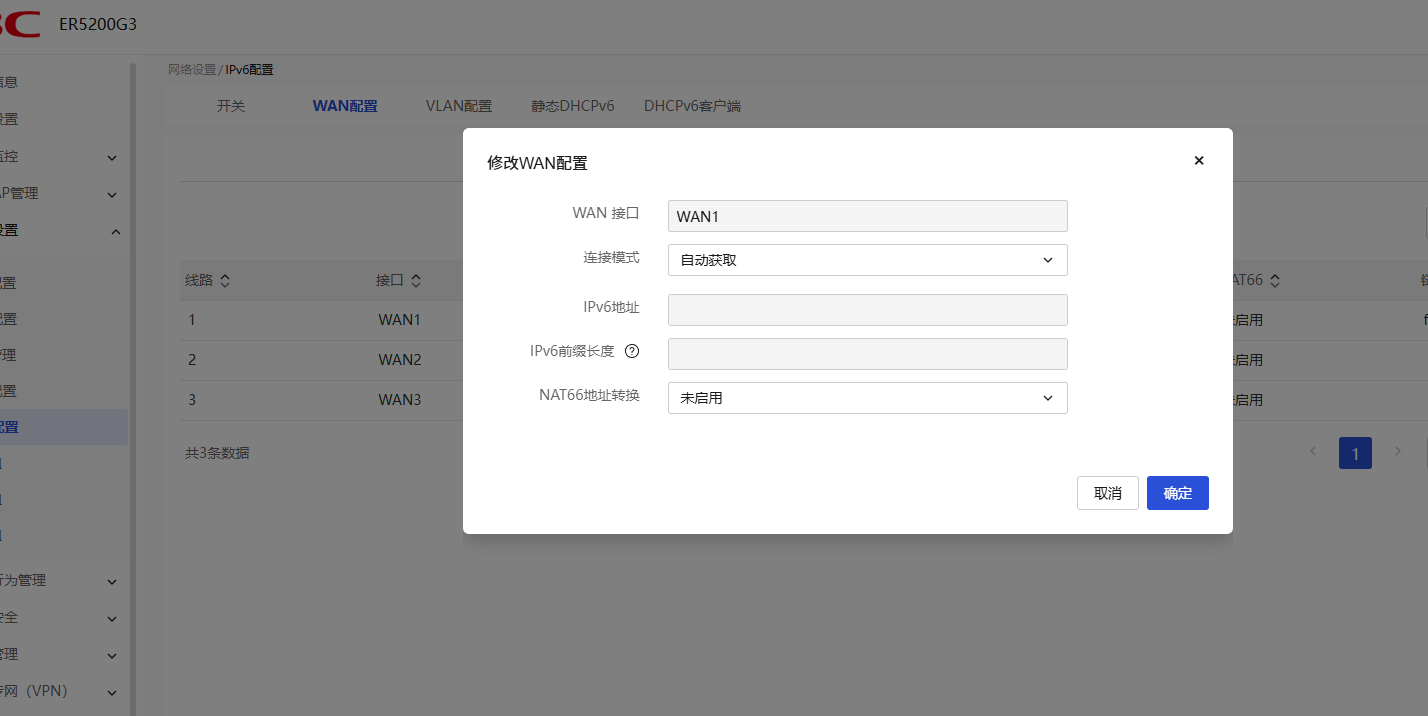Expand the 行为管理 sidebar section

click(x=112, y=581)
